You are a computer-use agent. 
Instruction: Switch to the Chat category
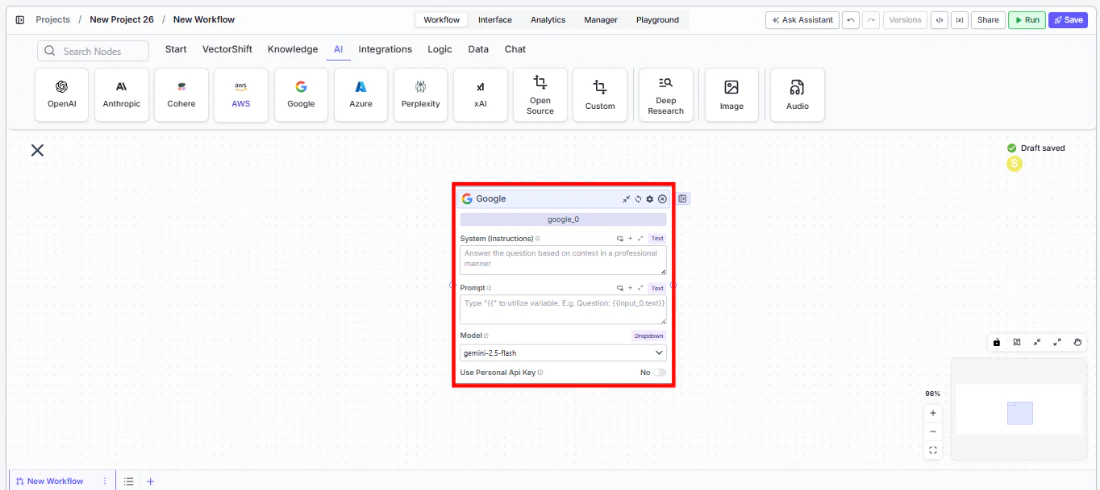[x=515, y=50]
